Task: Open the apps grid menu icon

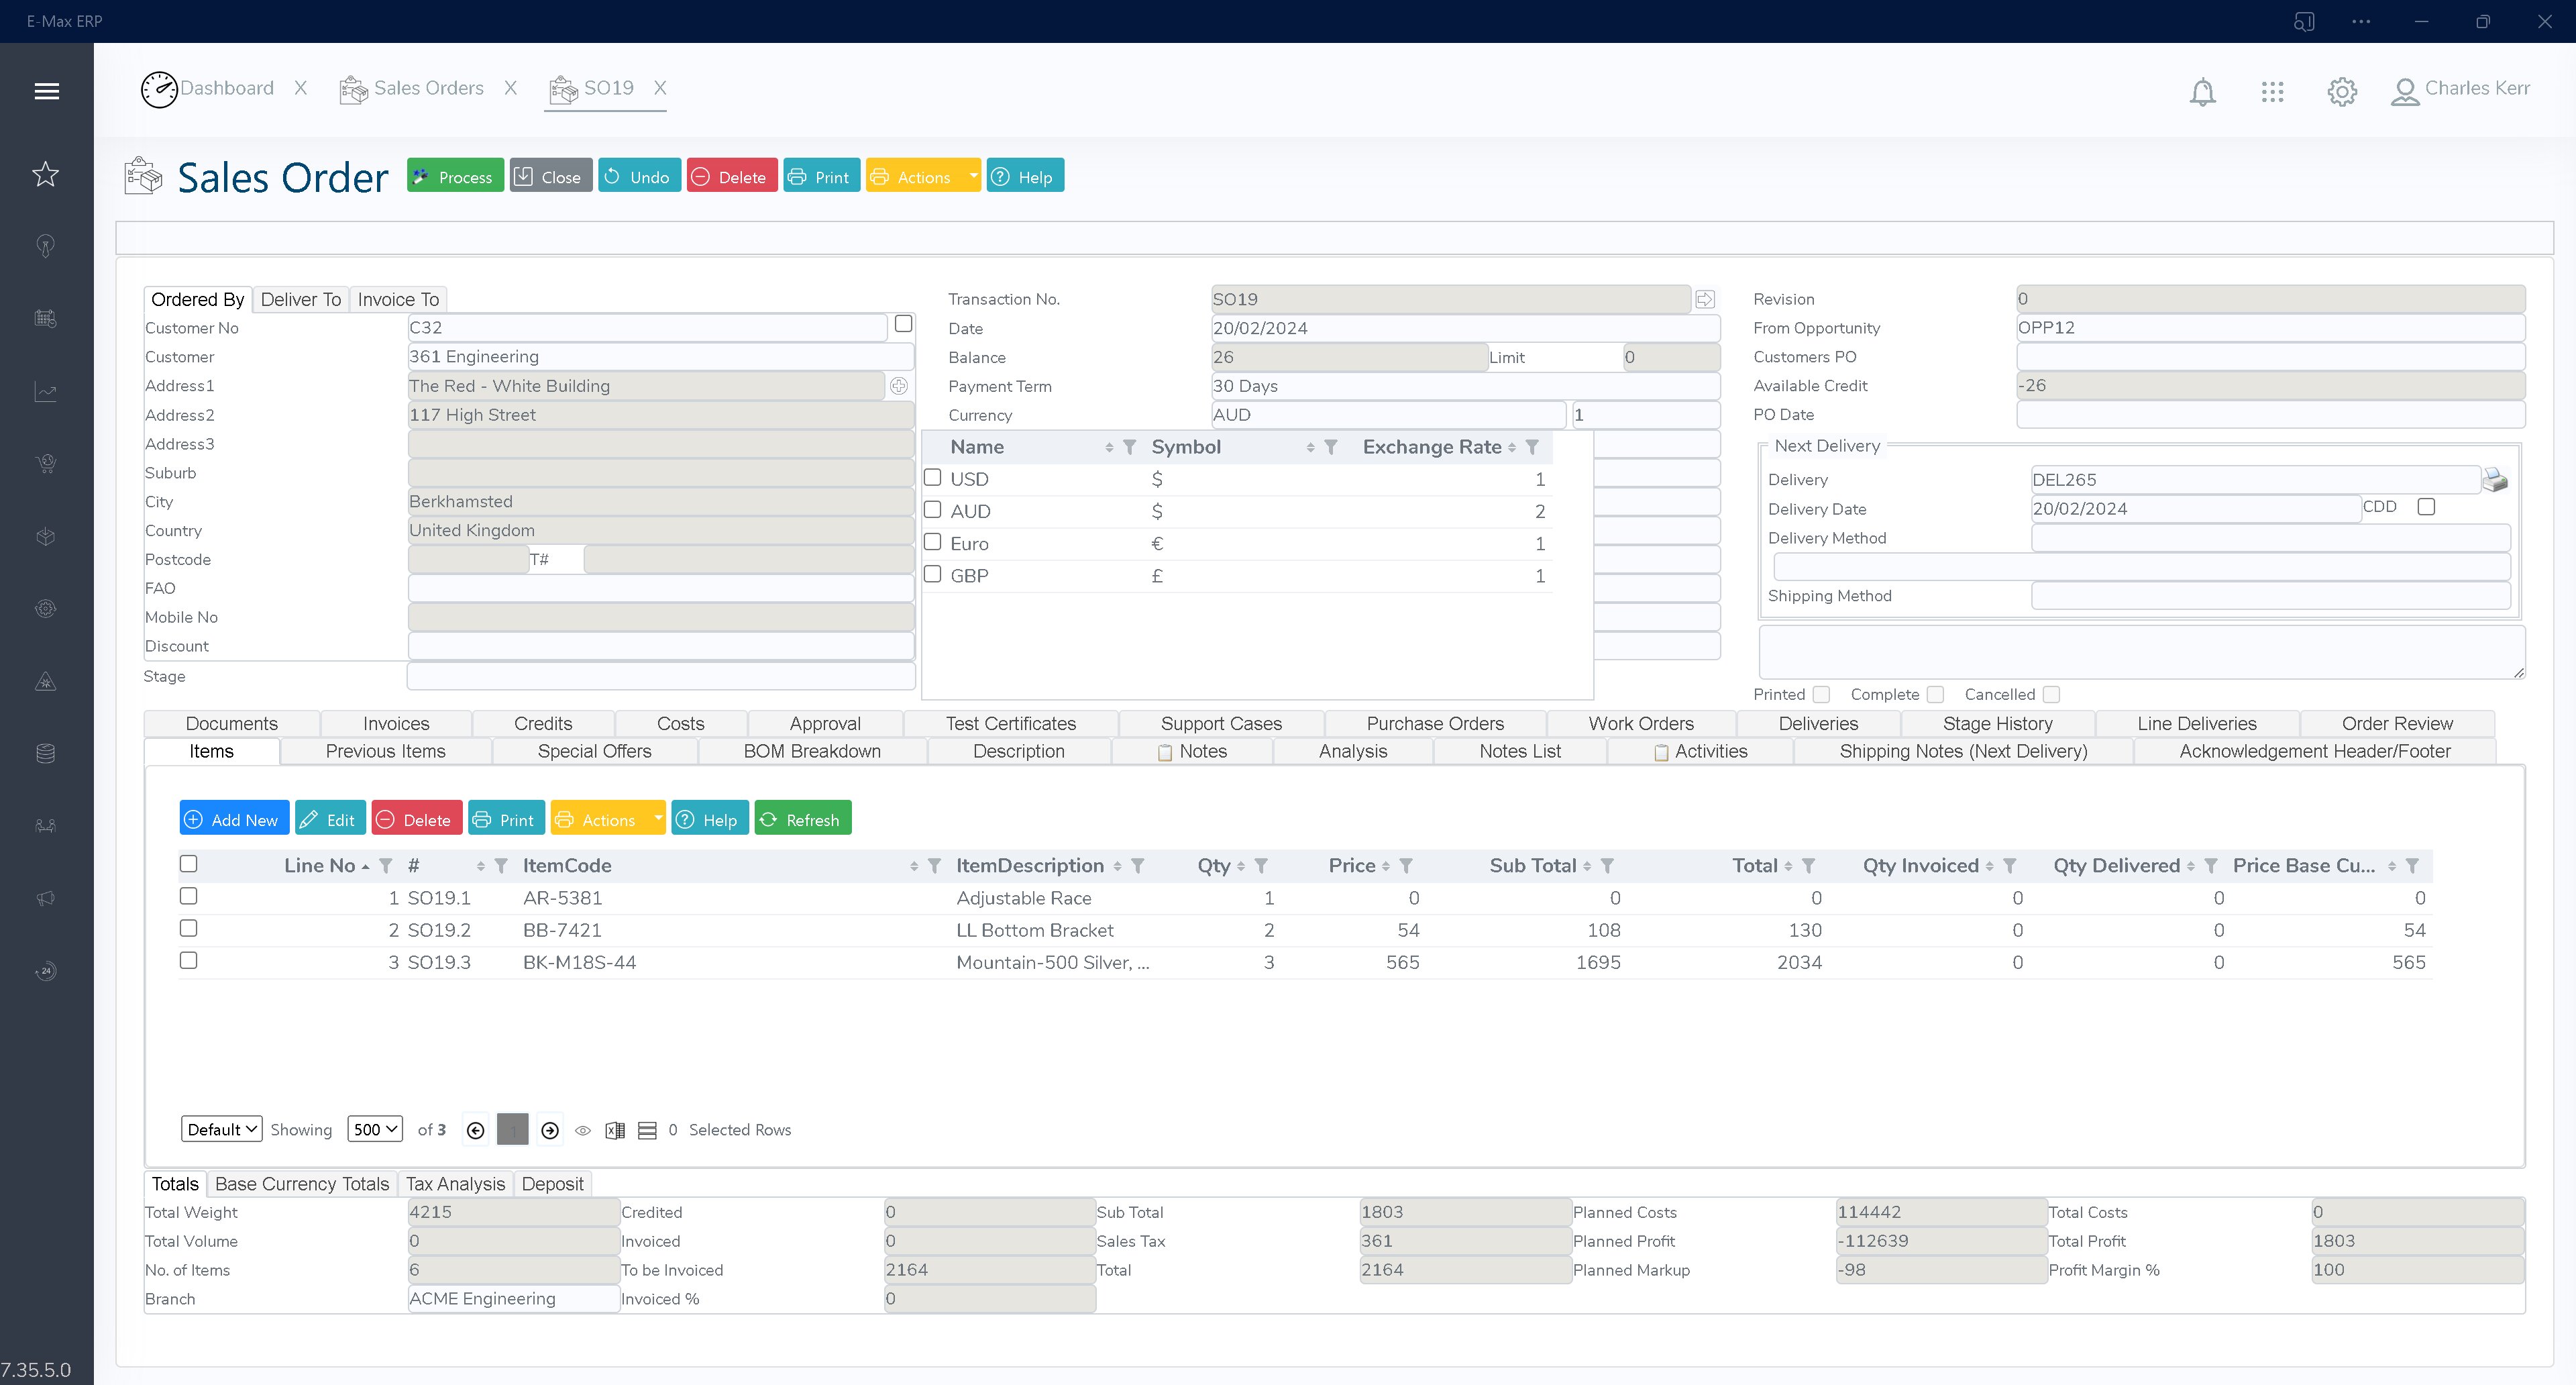Action: pos(2272,92)
